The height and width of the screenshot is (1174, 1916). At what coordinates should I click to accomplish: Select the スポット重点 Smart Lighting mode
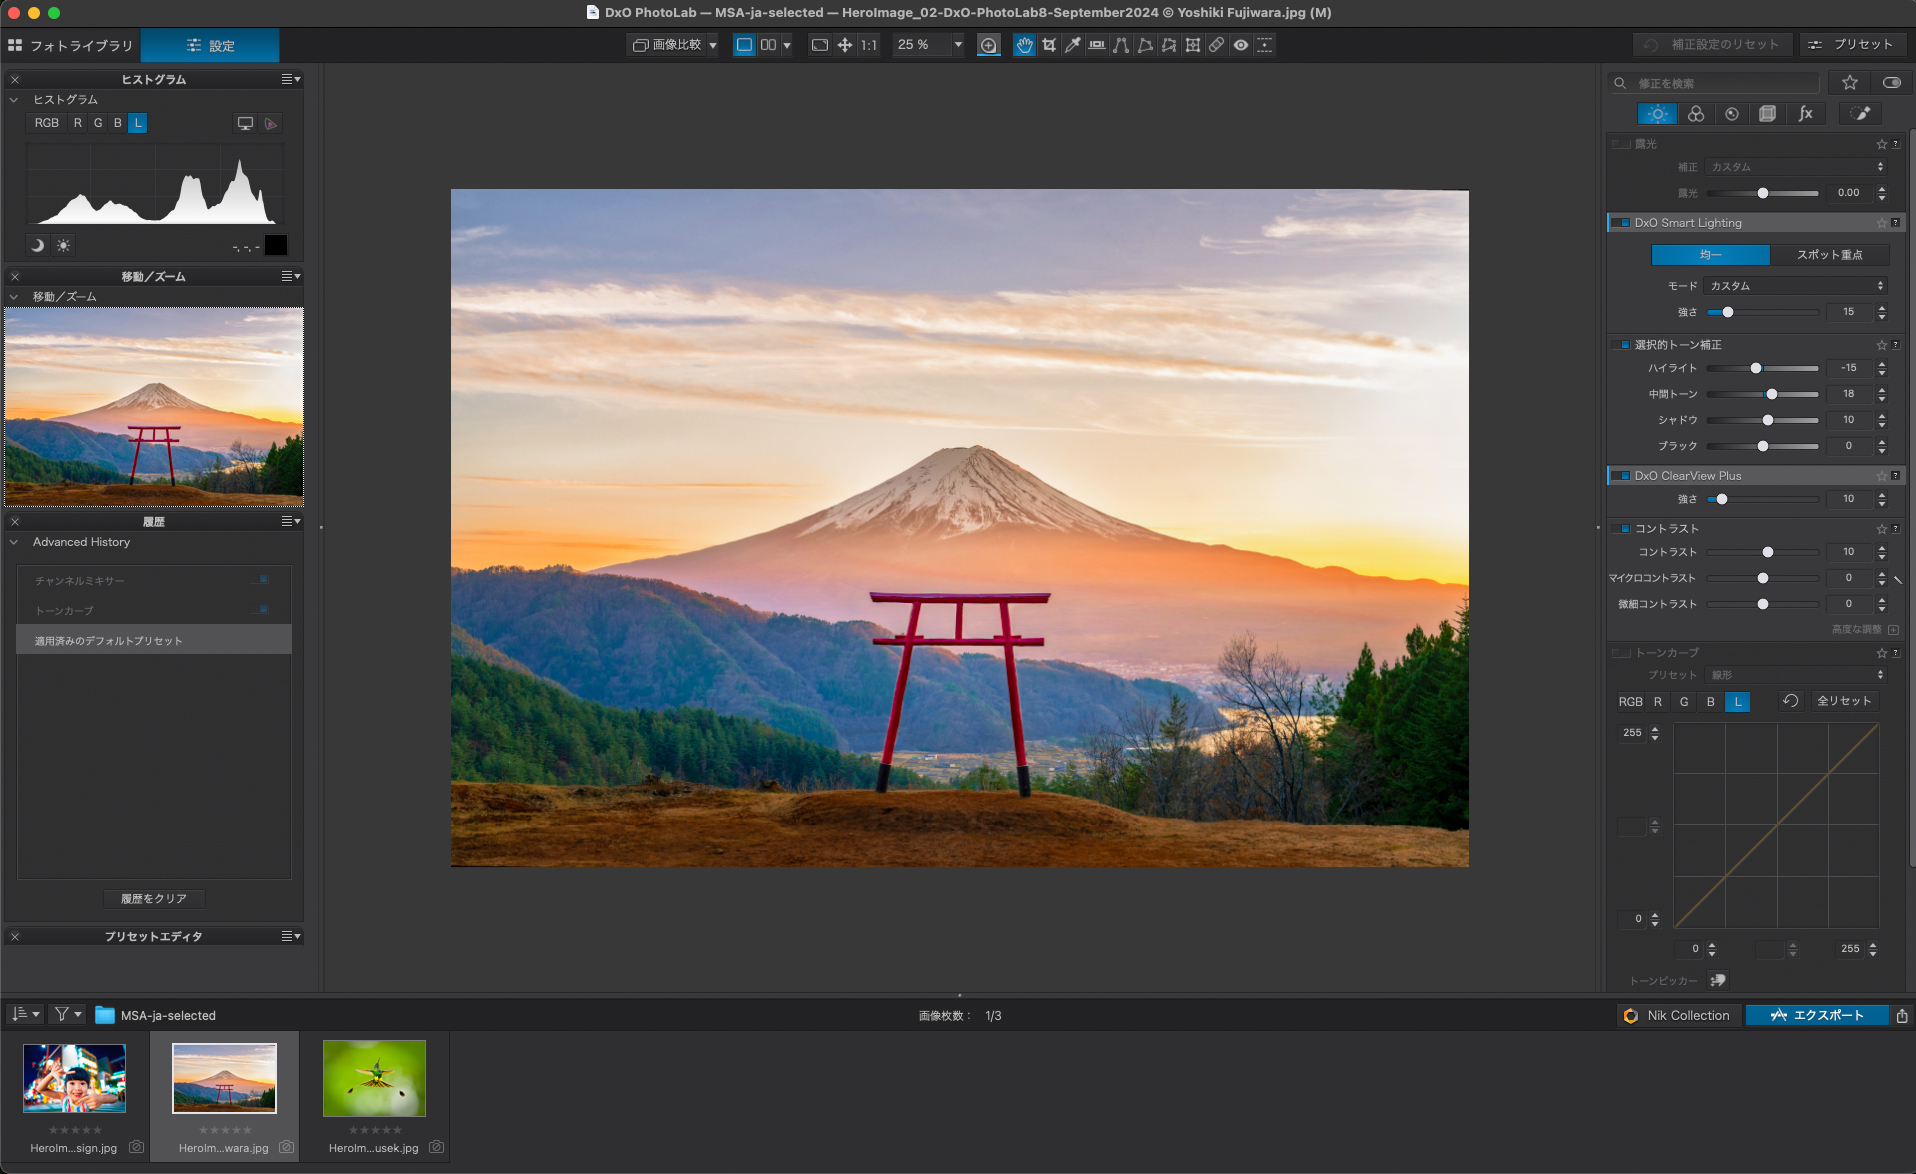(x=1832, y=255)
